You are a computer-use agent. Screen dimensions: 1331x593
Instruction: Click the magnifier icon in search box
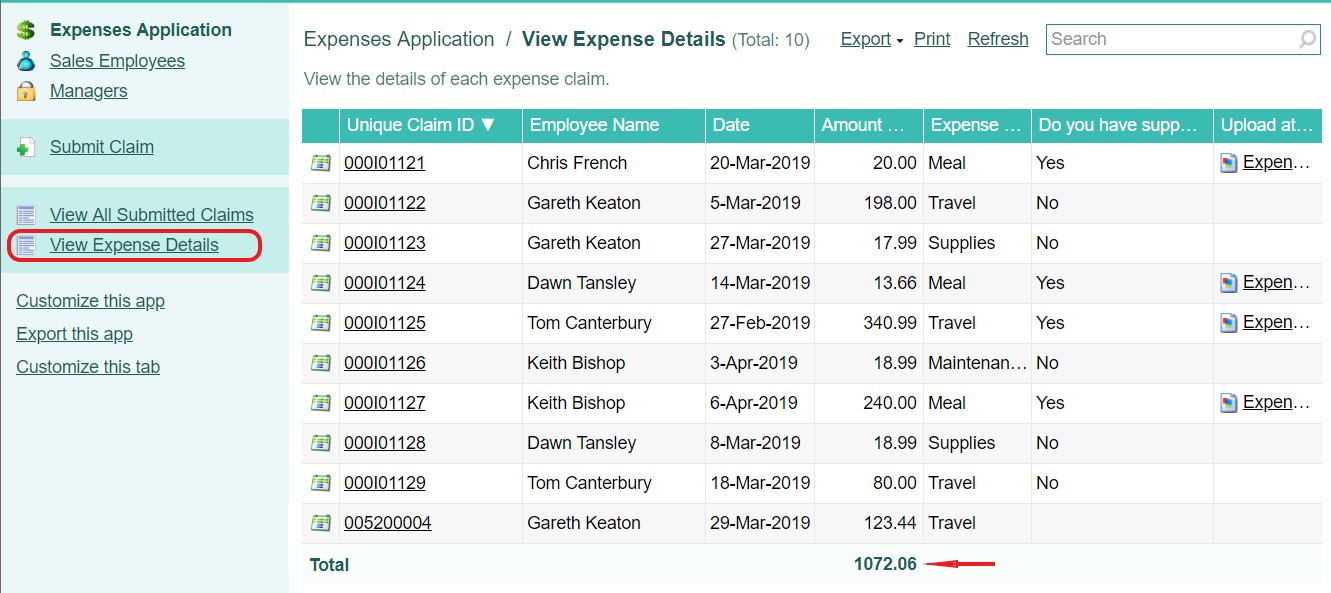[1307, 40]
